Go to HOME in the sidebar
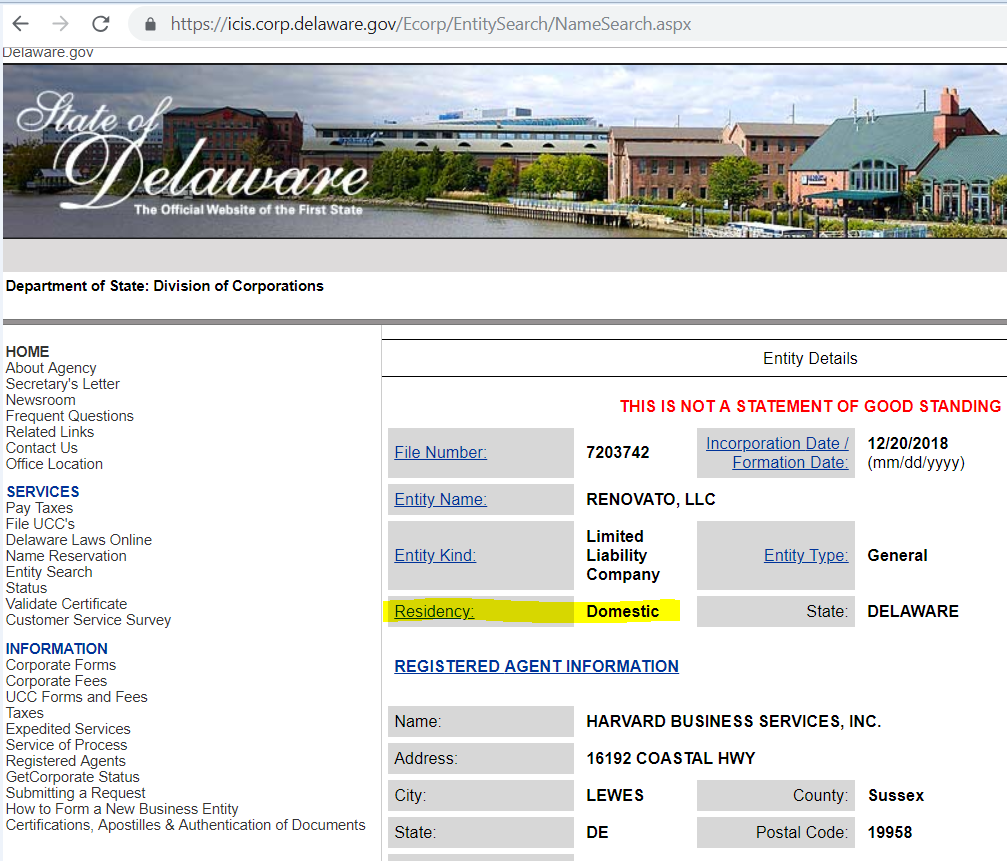Screen dimensions: 1007x861 [28, 352]
